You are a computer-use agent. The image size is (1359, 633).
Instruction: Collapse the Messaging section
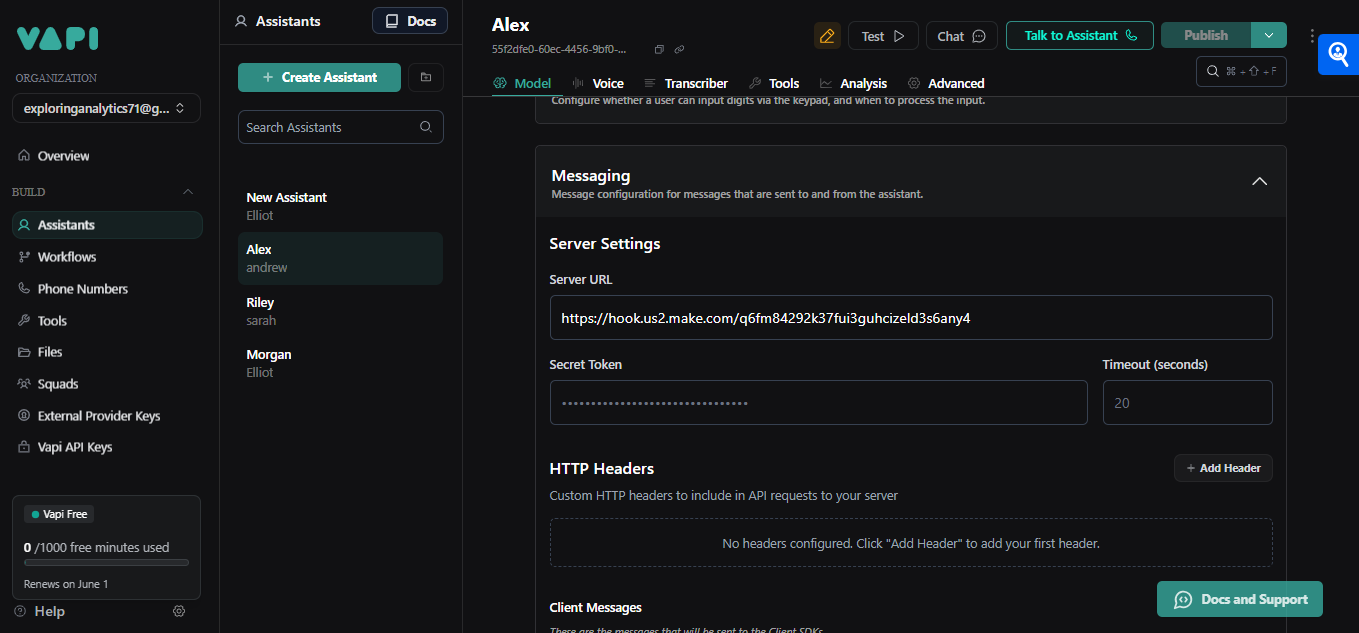coord(1259,181)
